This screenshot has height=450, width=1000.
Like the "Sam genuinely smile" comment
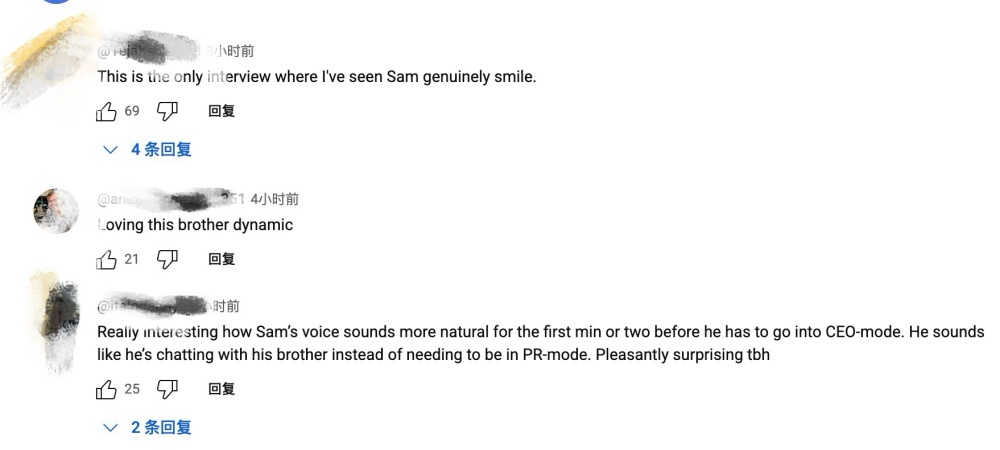point(106,111)
